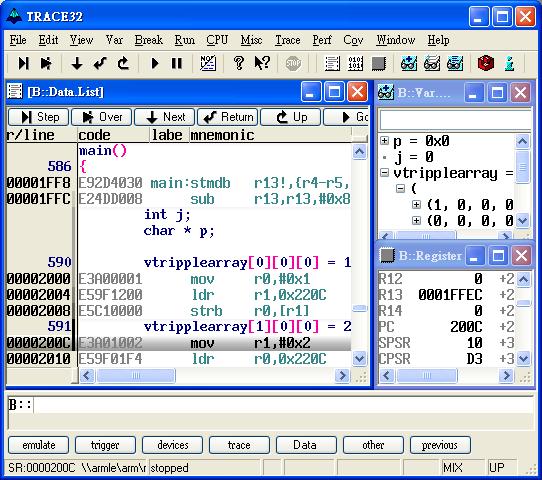Viewport: 542px width, 480px height.
Task: Click the previous softkey button
Action: pyautogui.click(x=440, y=445)
